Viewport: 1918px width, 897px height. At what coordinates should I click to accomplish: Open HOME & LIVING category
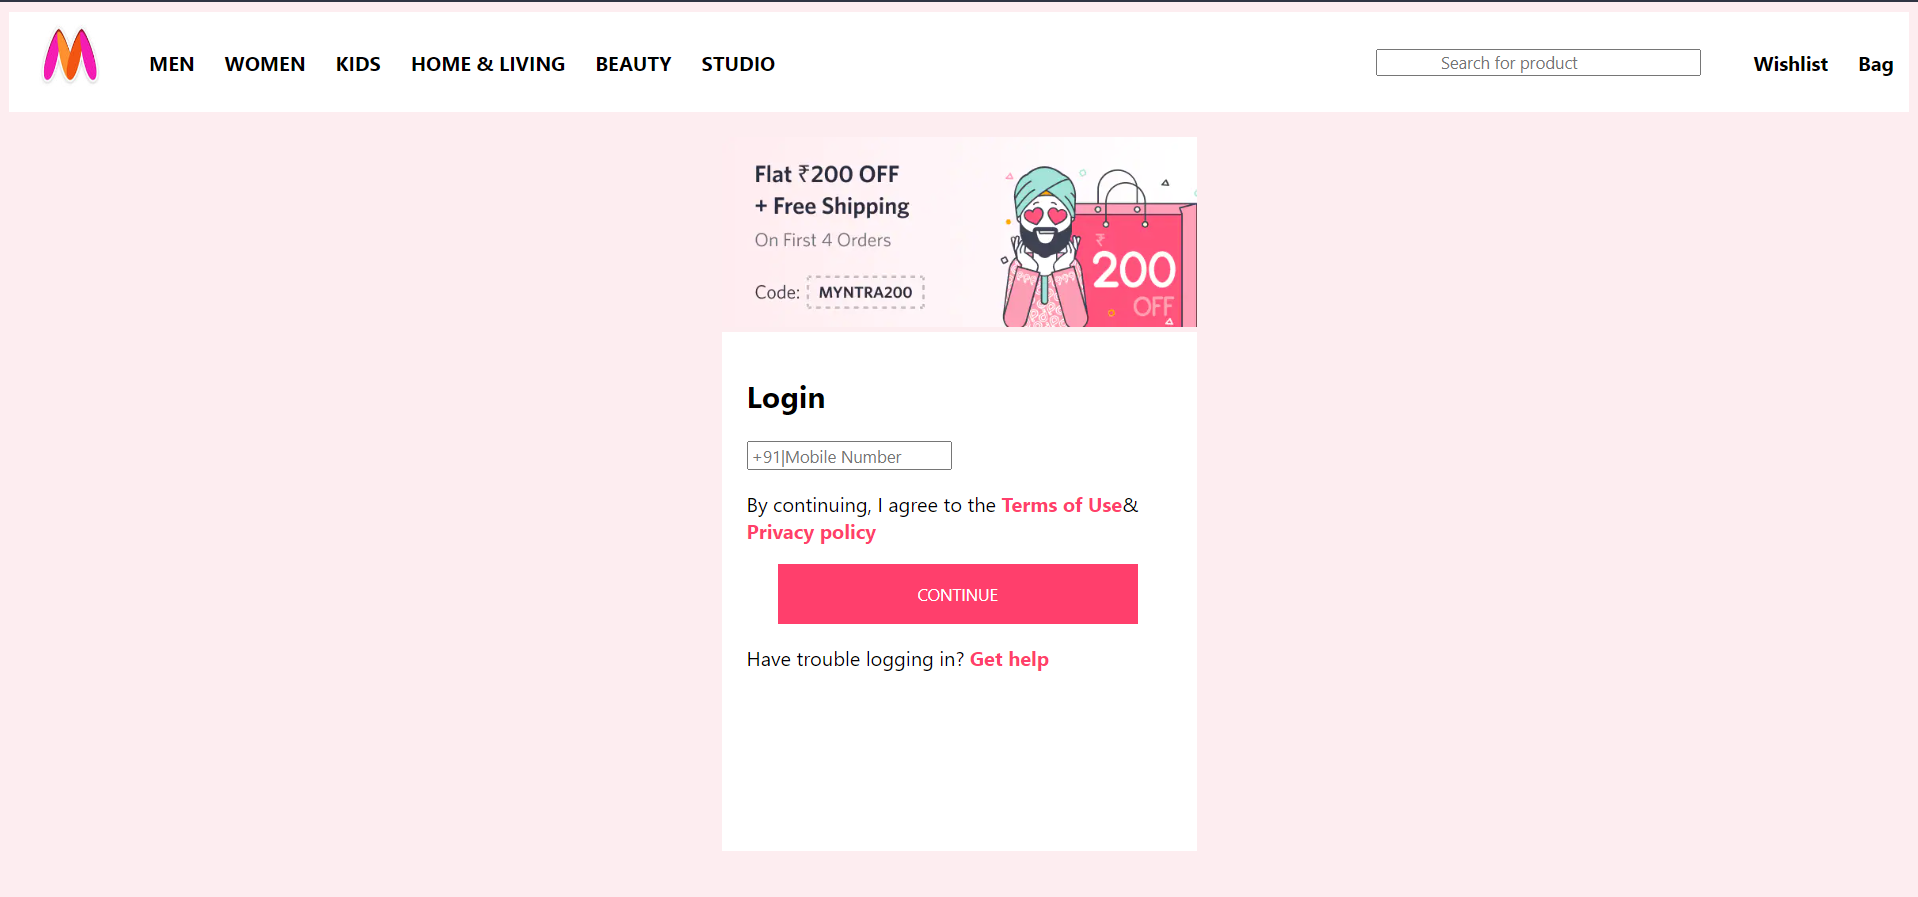[x=487, y=63]
